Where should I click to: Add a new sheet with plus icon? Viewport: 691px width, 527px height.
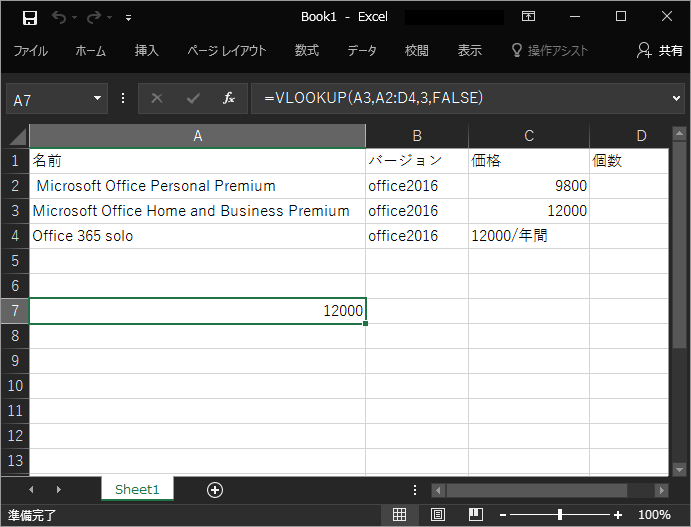(x=215, y=490)
